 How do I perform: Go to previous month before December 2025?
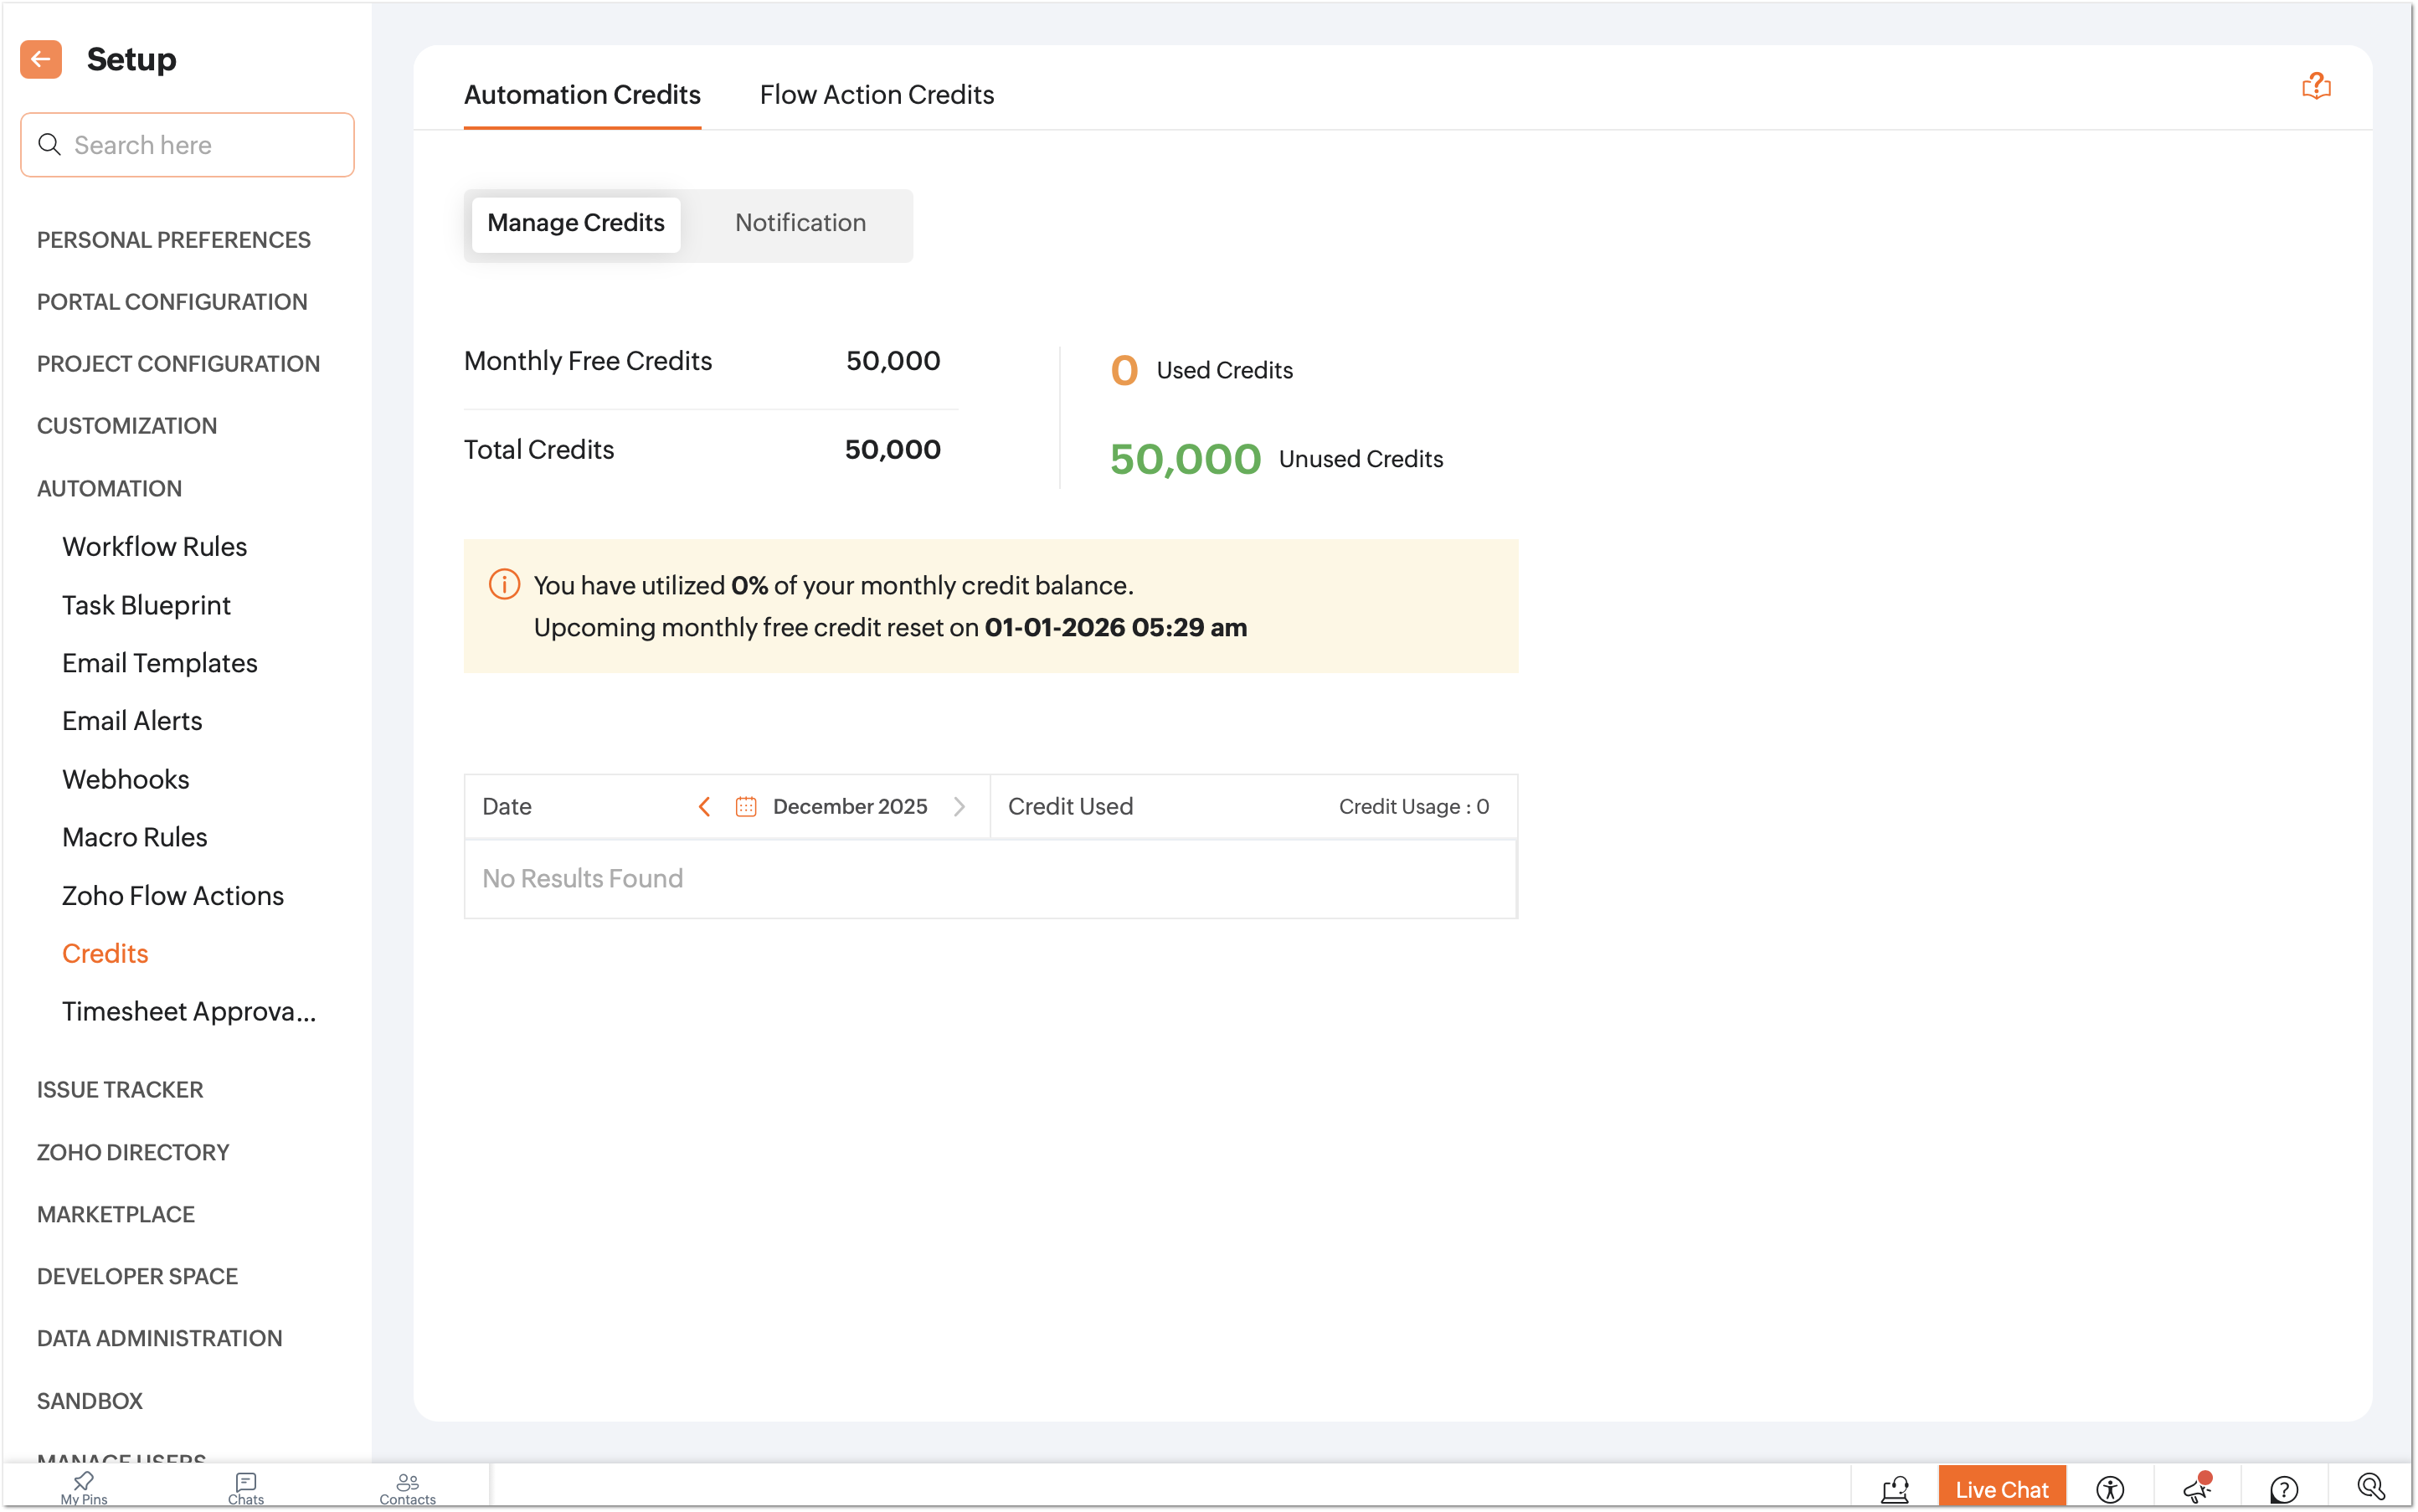[x=704, y=806]
